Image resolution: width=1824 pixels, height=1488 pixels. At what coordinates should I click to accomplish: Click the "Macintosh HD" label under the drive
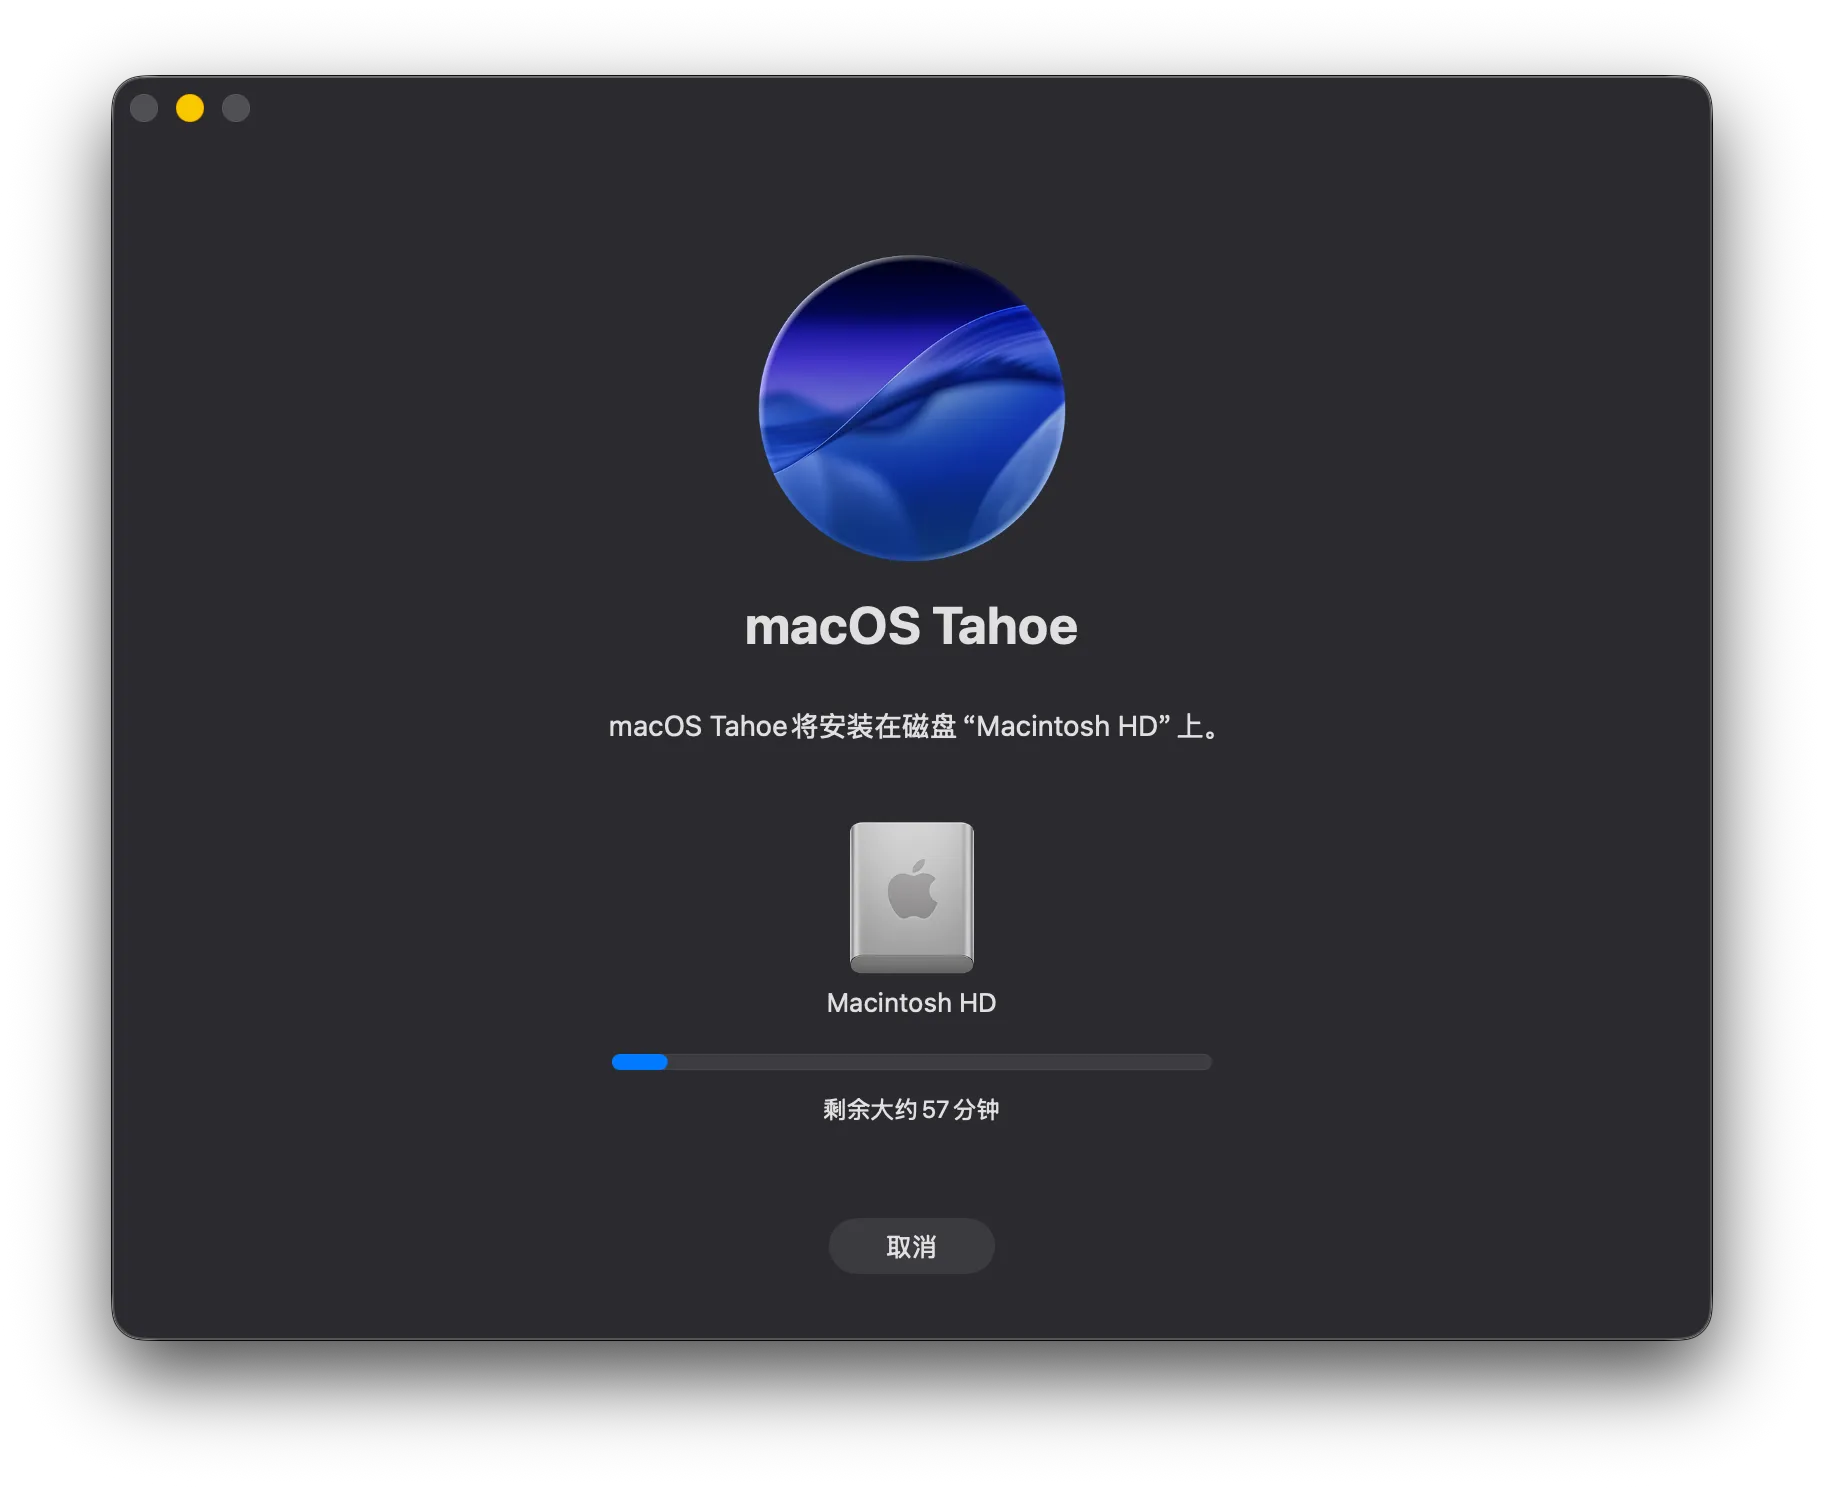[x=911, y=1003]
